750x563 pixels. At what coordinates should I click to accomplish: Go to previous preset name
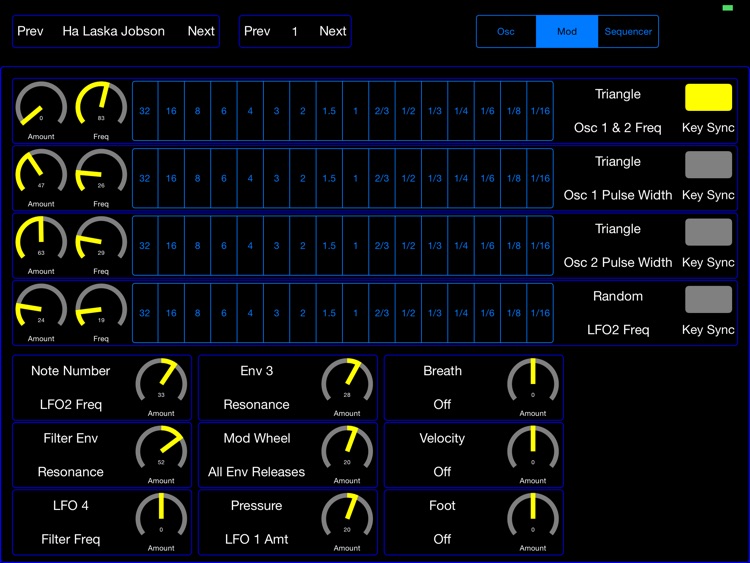(x=30, y=31)
